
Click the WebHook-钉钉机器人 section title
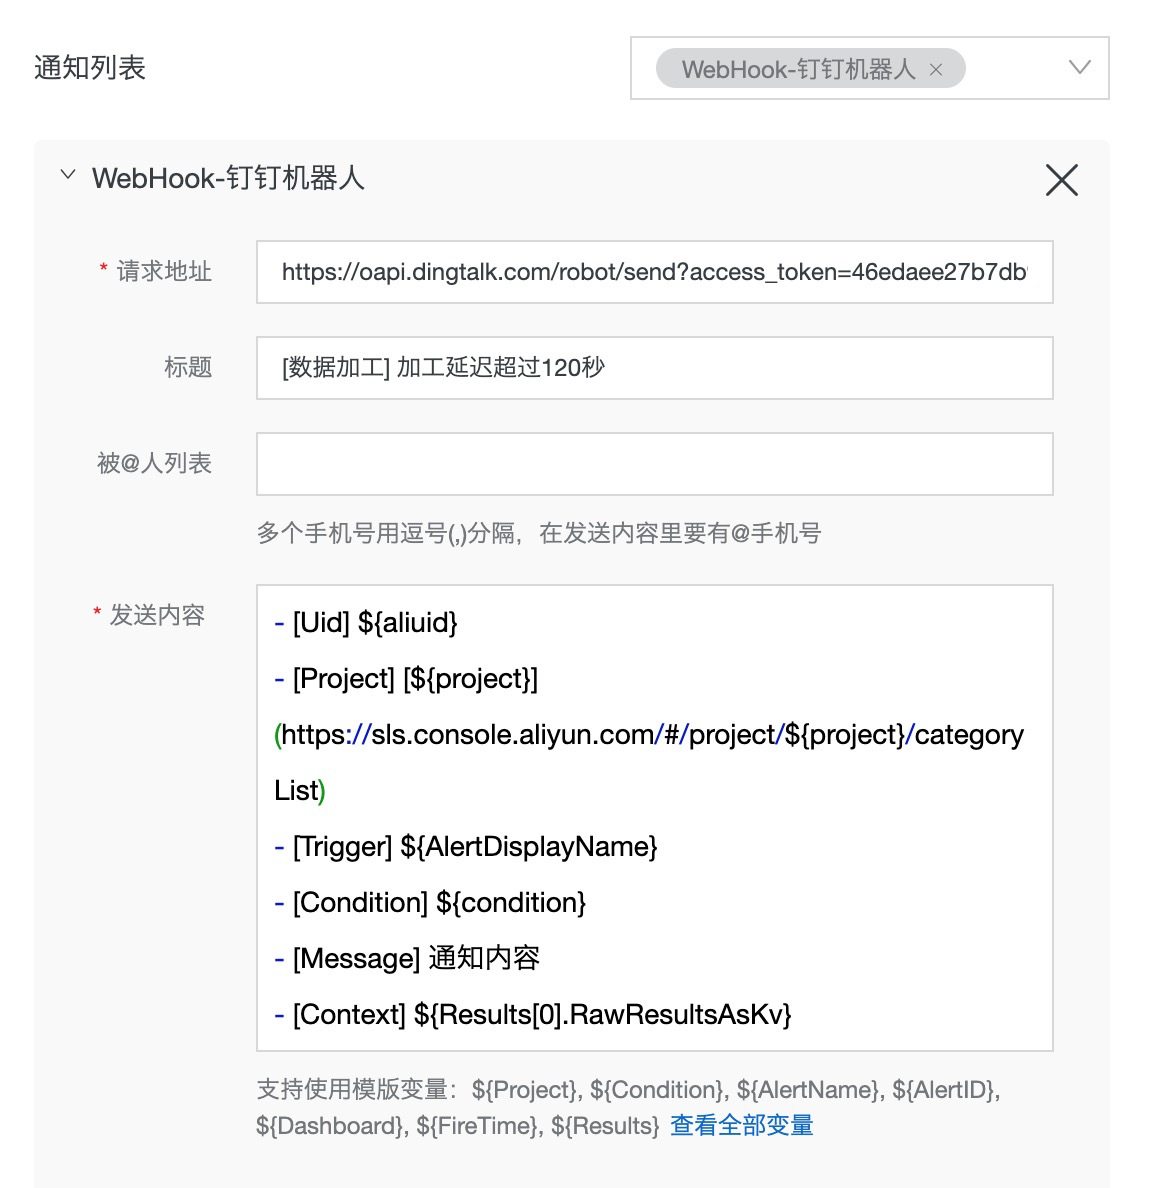pos(228,179)
